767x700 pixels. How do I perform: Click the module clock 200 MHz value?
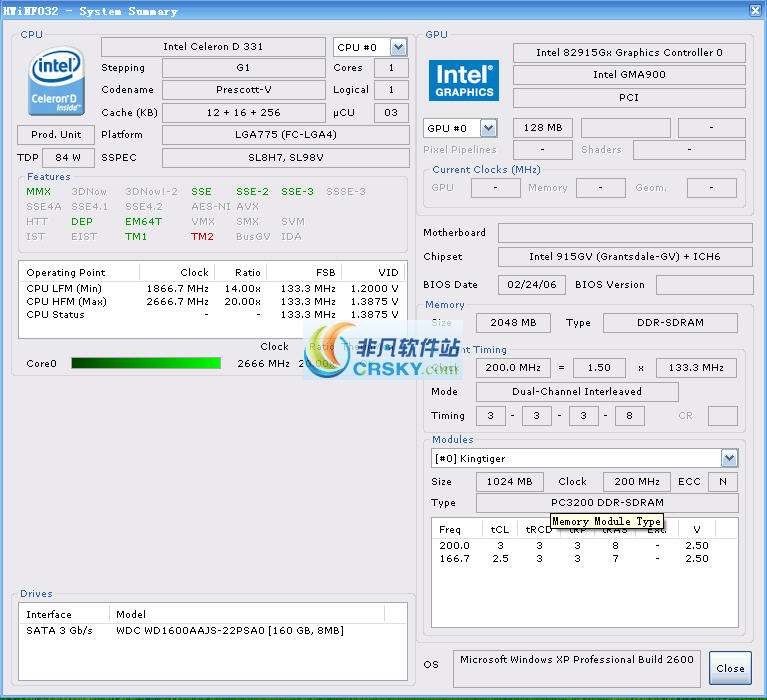[x=637, y=482]
